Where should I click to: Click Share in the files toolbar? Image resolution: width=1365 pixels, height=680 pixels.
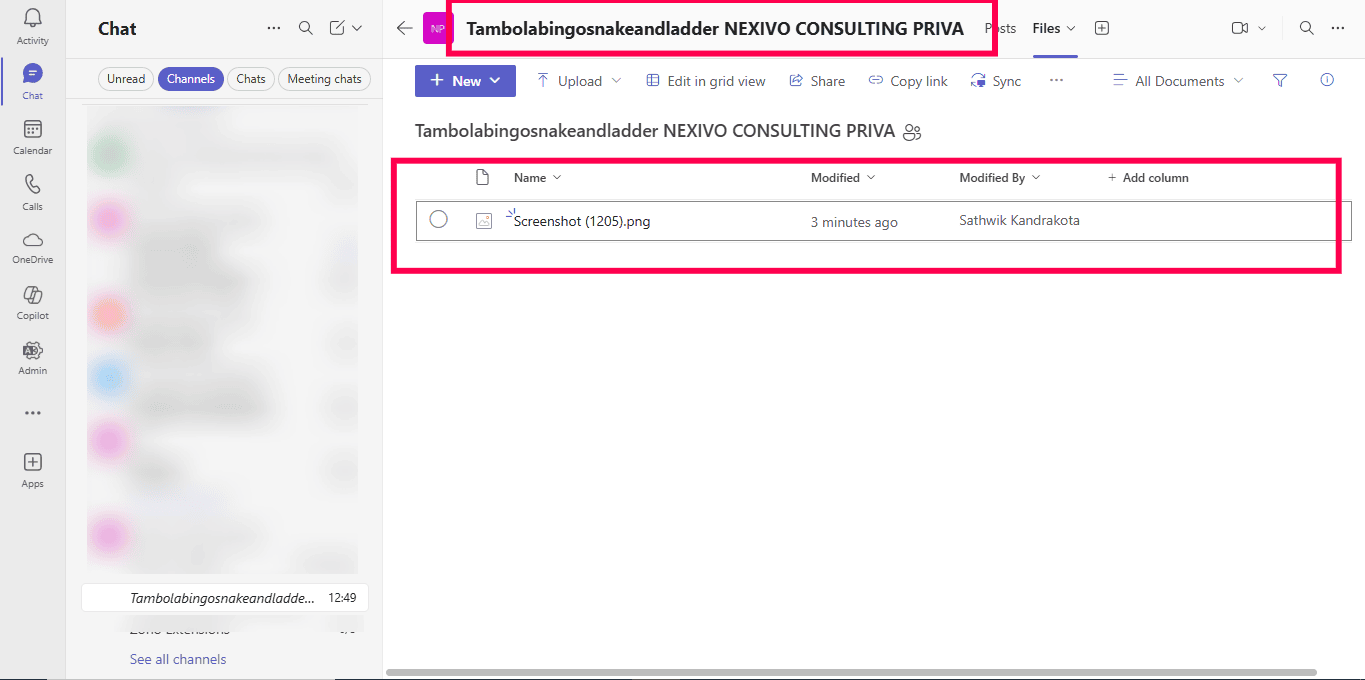[x=817, y=81]
